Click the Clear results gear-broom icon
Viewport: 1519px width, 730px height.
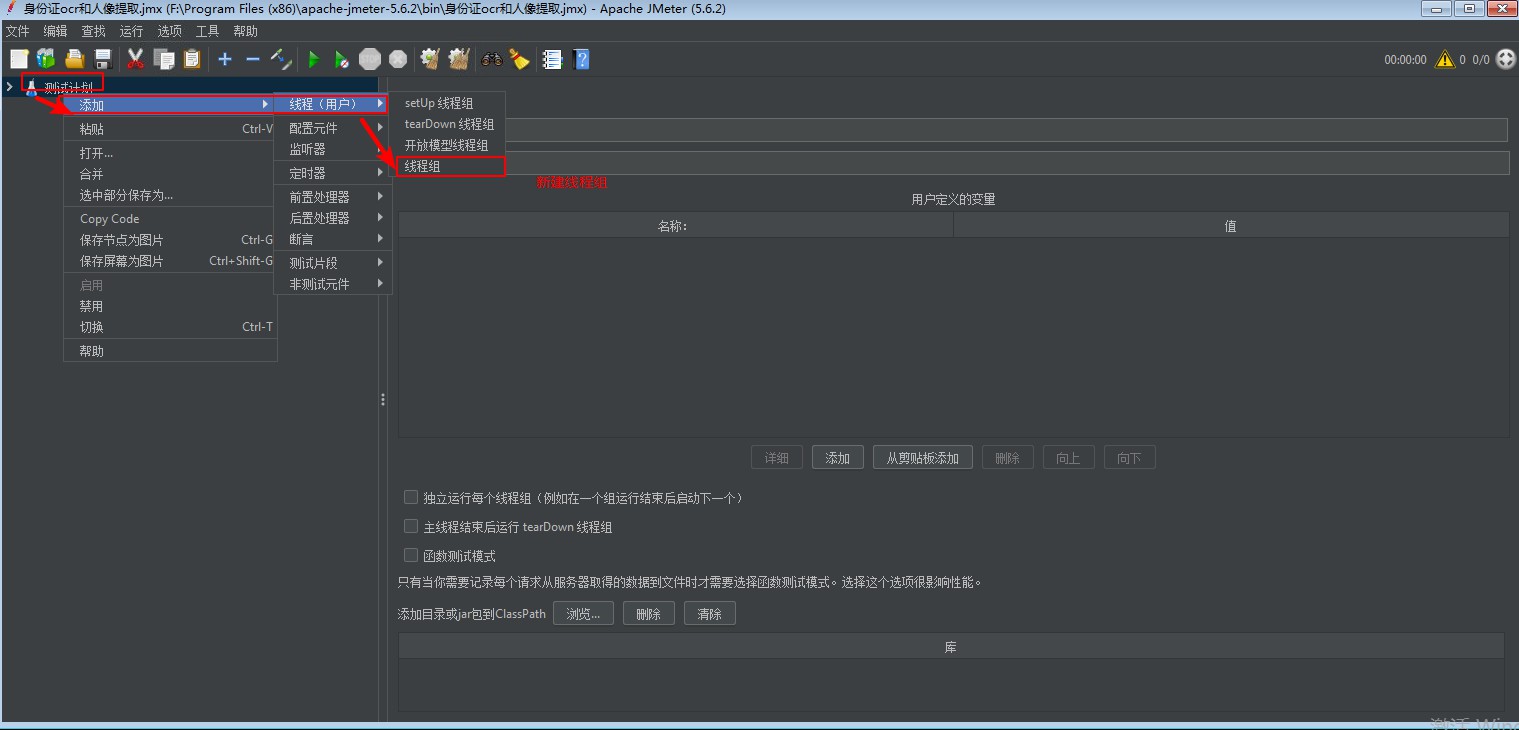pyautogui.click(x=431, y=59)
